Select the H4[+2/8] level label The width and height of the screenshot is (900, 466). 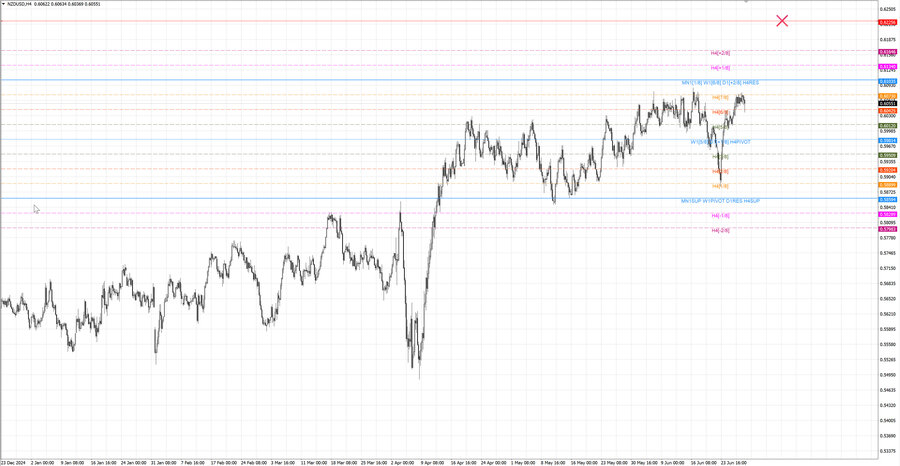[720, 53]
